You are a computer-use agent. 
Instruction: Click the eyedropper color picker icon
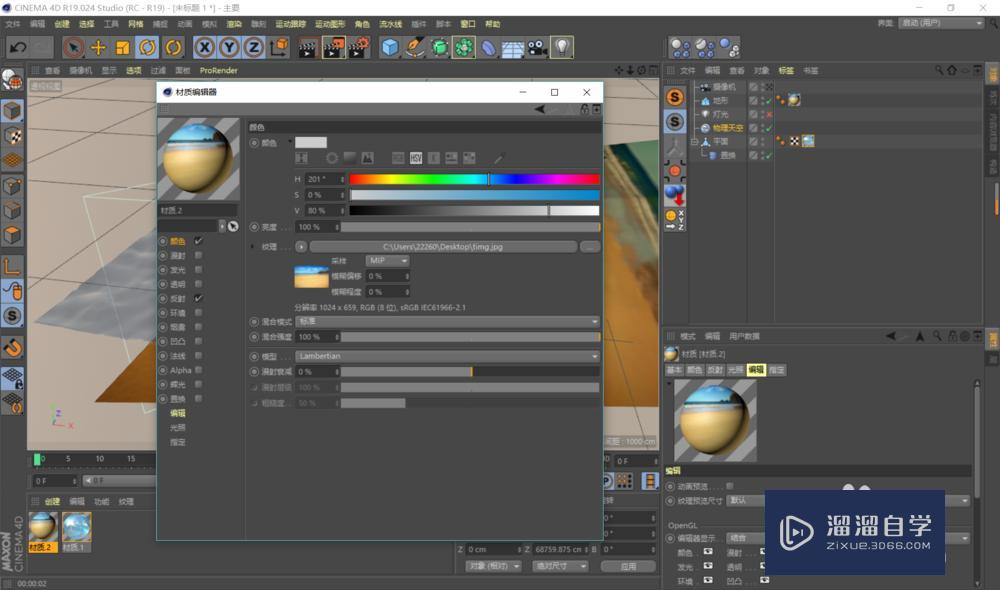tap(499, 158)
